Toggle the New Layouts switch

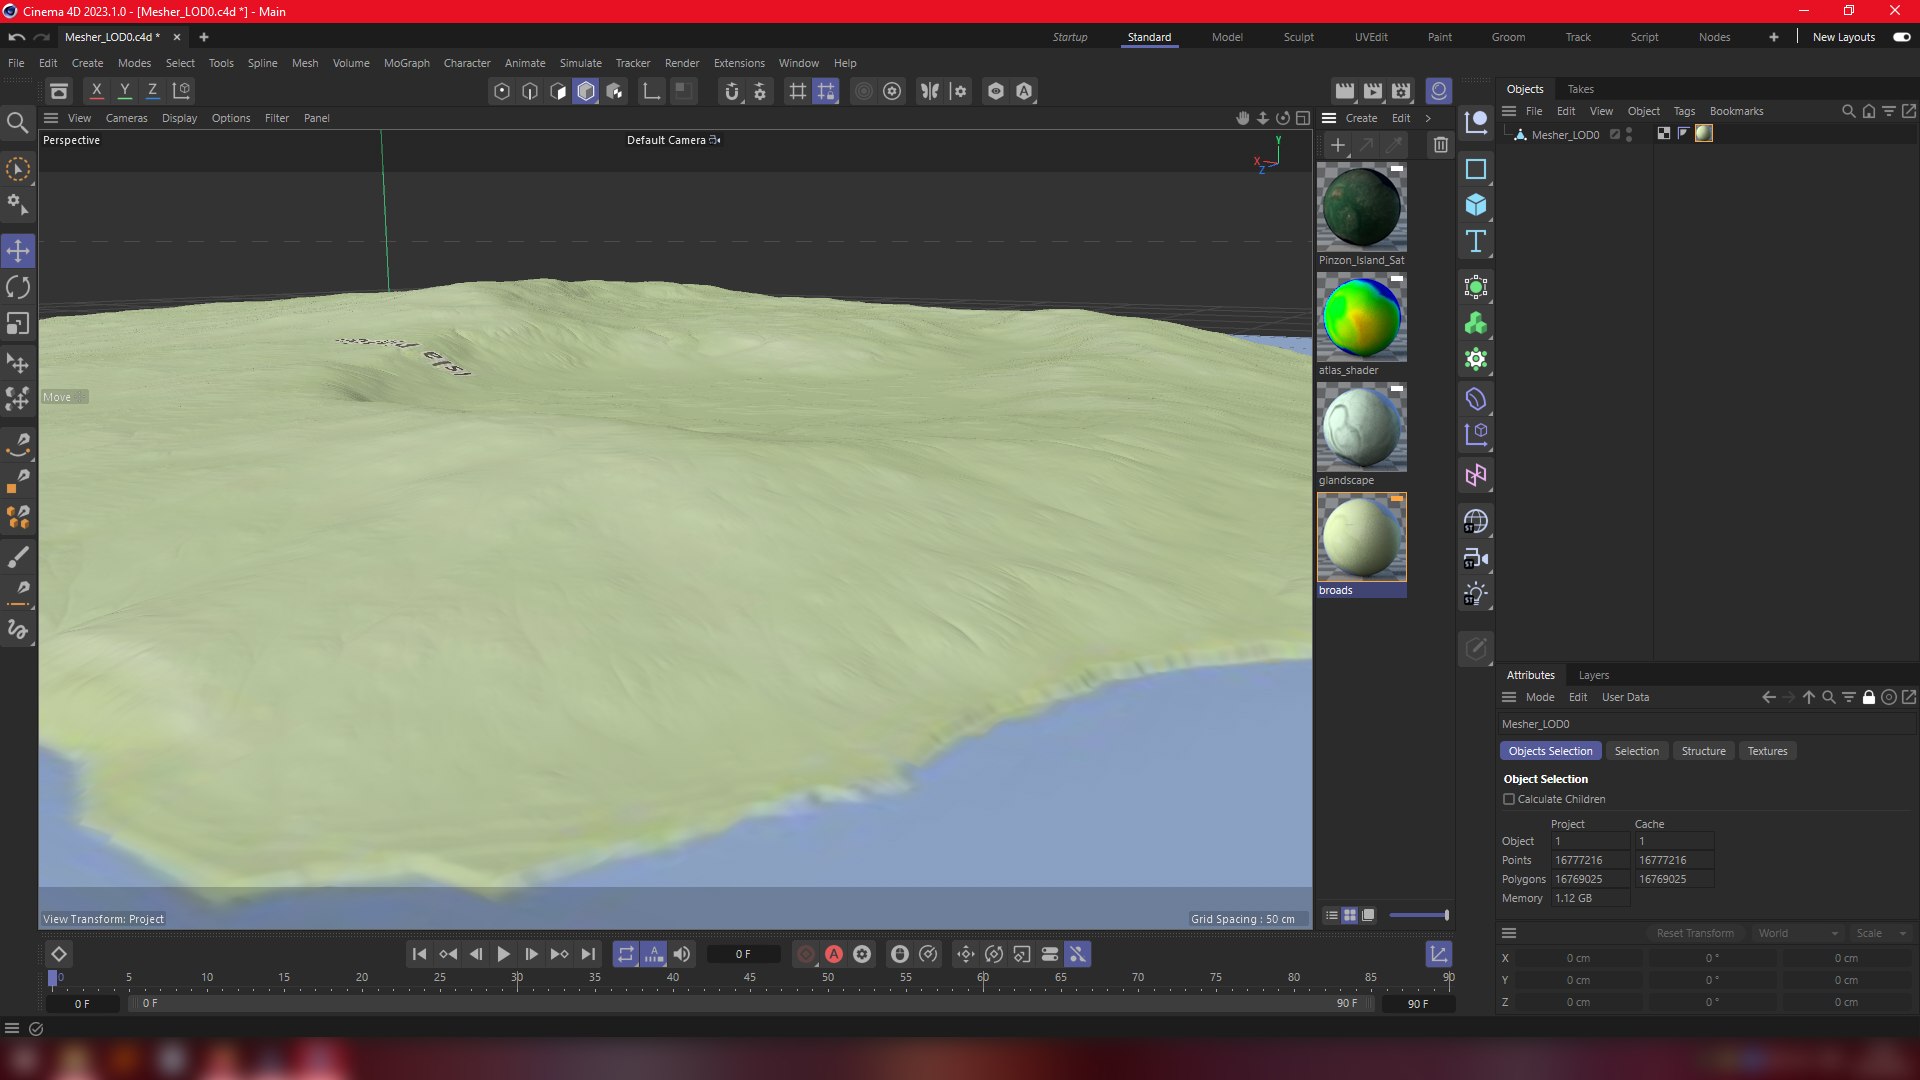click(1901, 37)
